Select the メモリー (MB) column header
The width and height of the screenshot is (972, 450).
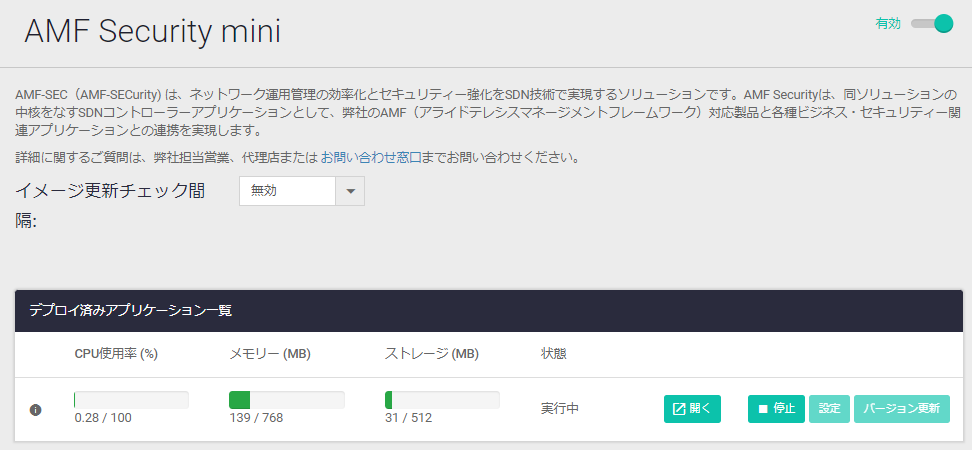coord(271,354)
